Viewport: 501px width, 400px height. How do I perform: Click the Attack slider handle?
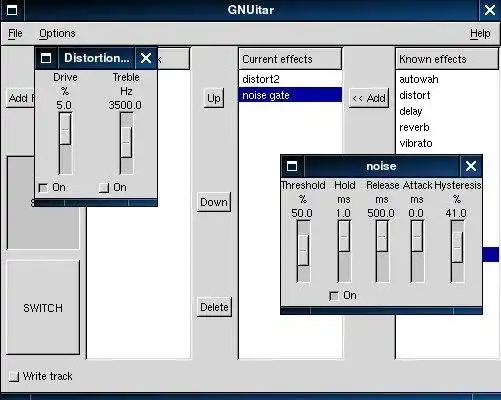point(417,236)
